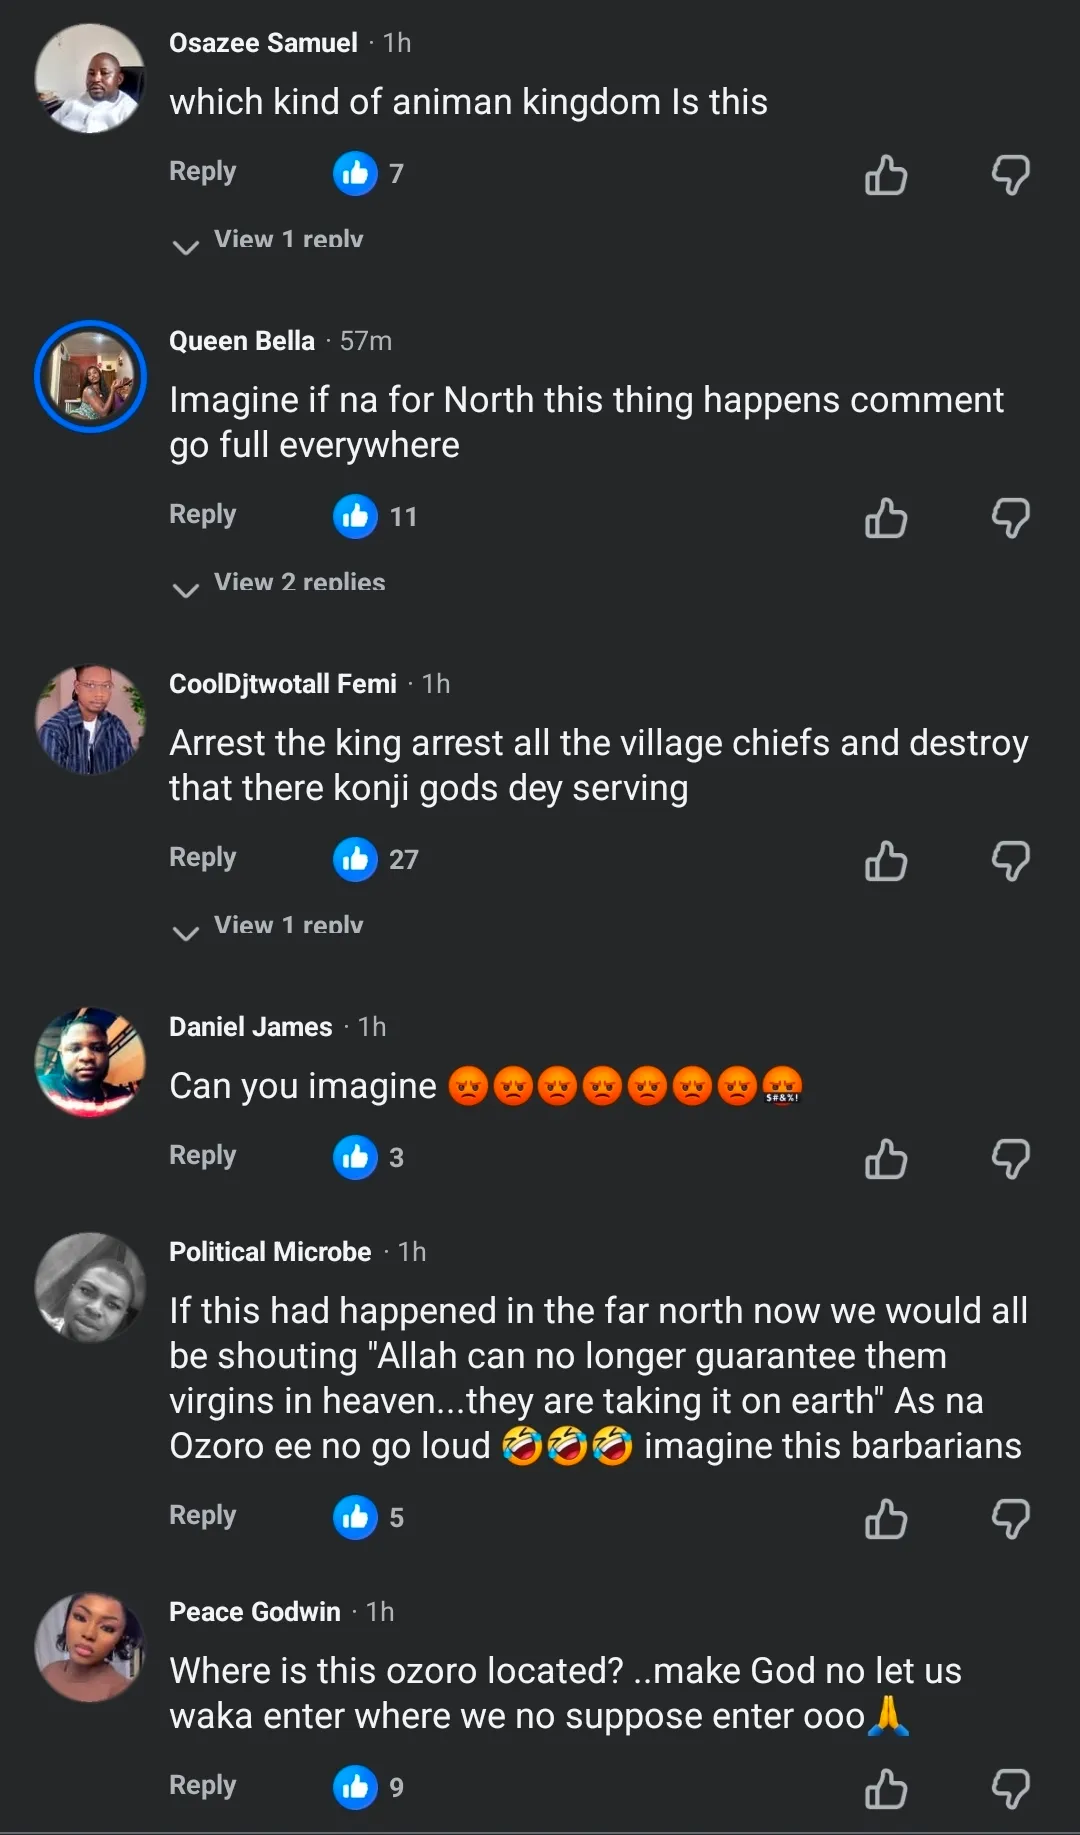Screen dimensions: 1080x1835
Task: Dislike Daniel James's comment
Action: [1010, 1159]
